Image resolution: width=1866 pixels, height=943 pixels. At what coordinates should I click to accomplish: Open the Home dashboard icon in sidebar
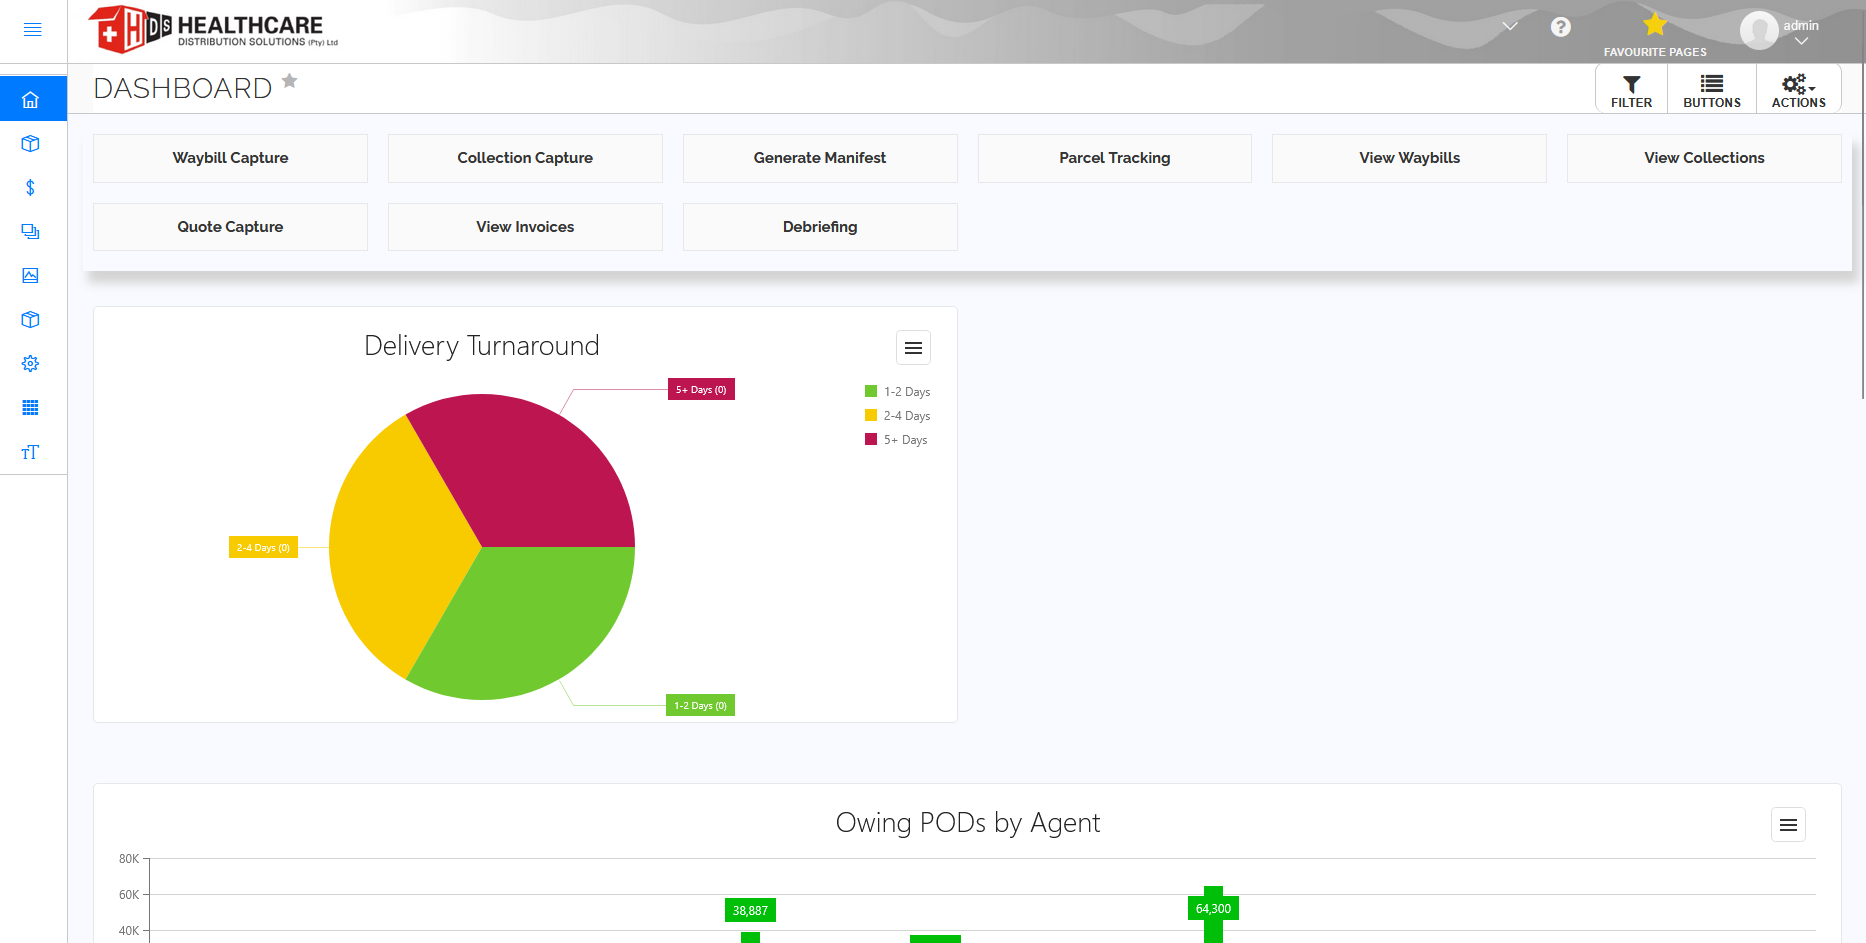31,98
